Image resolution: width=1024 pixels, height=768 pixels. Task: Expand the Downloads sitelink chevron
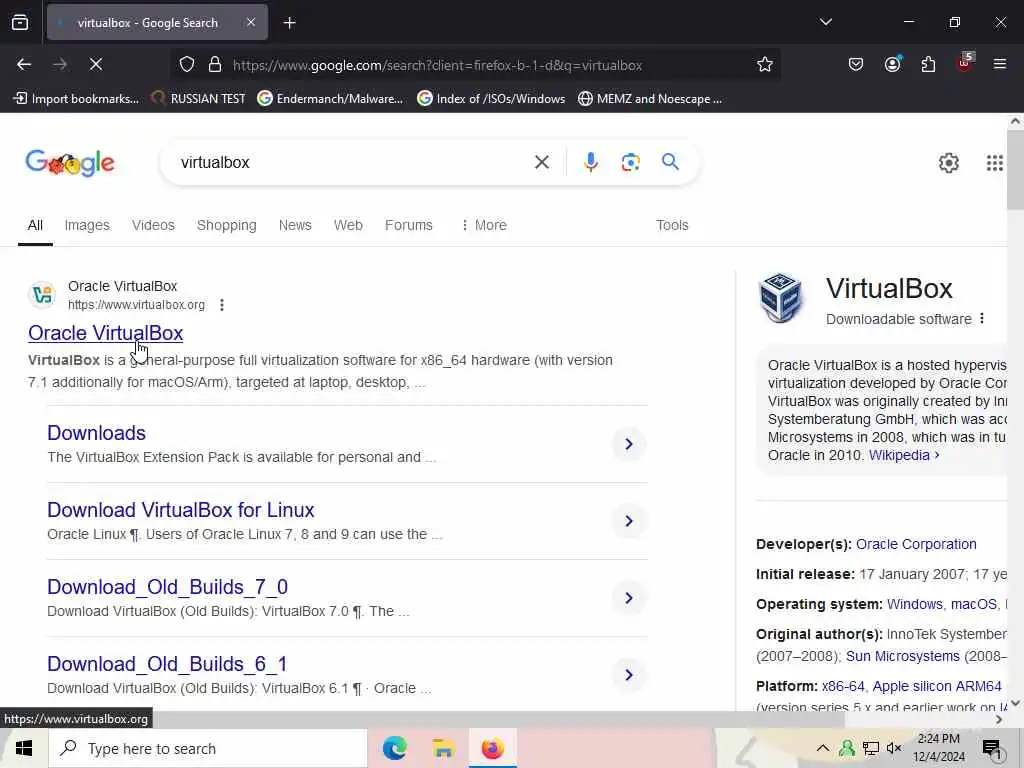point(629,444)
